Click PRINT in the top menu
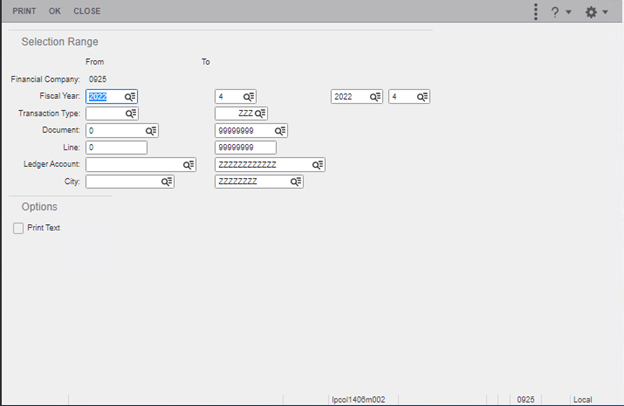Image resolution: width=624 pixels, height=406 pixels. point(24,11)
